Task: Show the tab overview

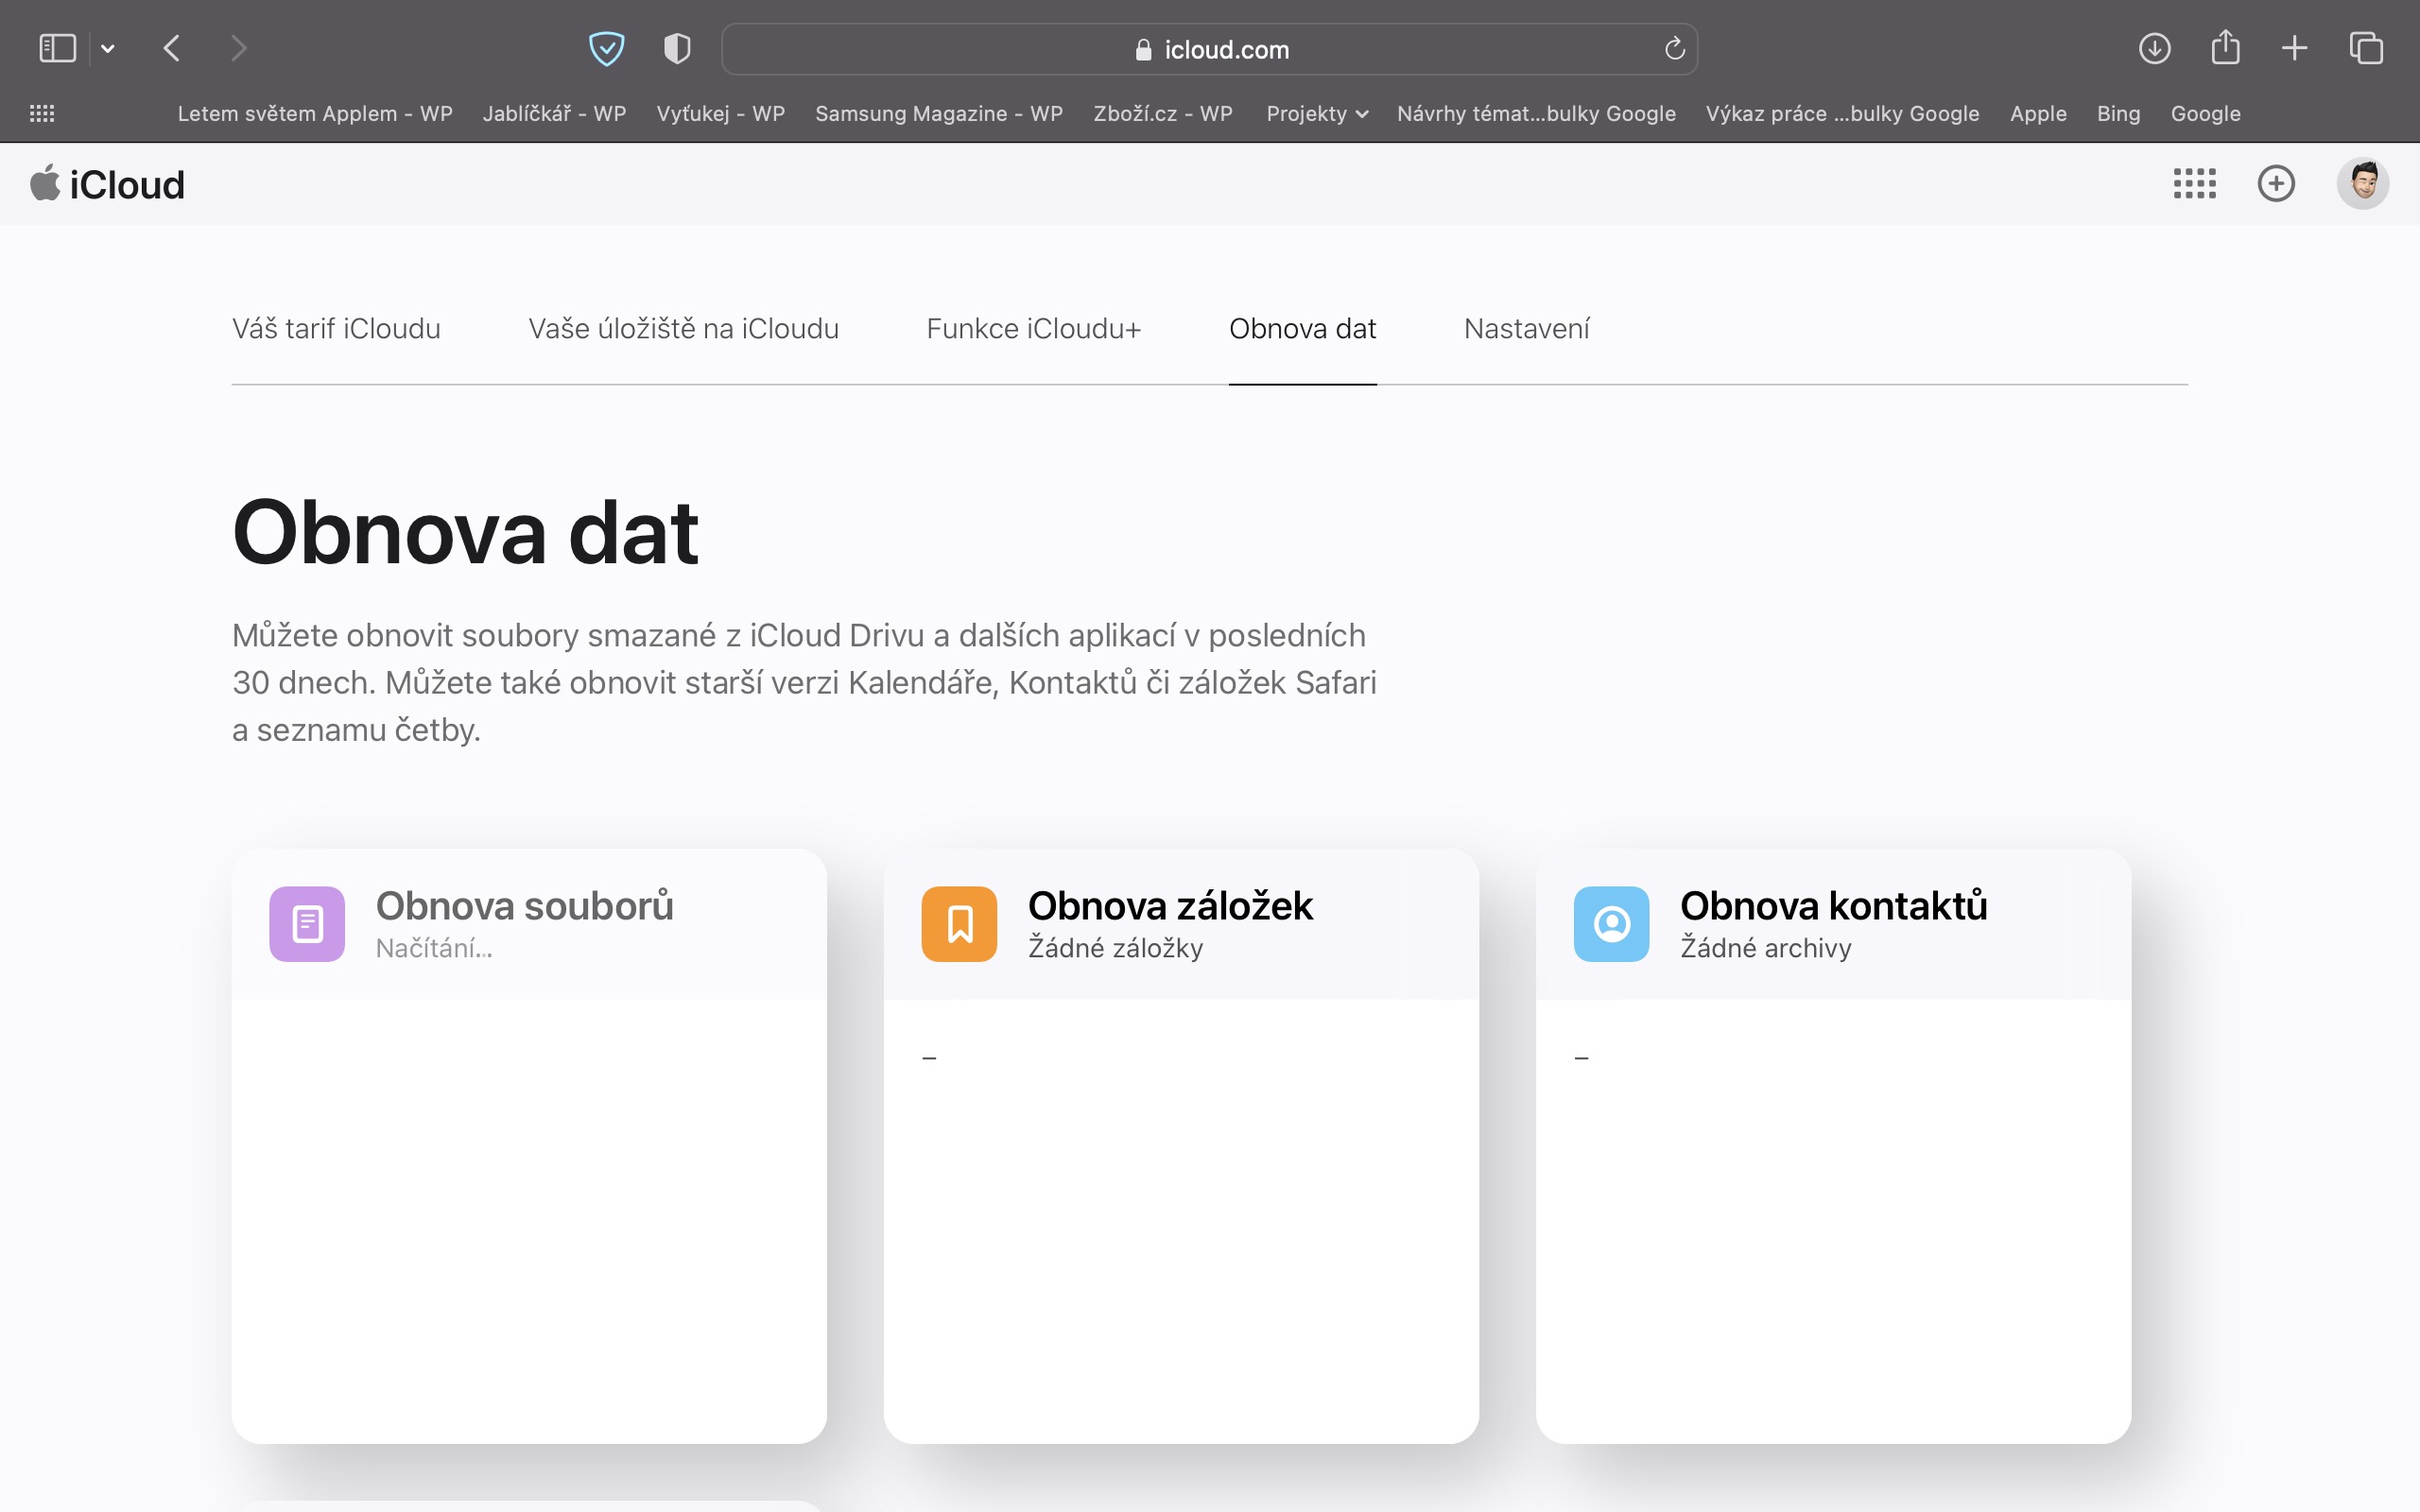Action: pyautogui.click(x=2366, y=48)
